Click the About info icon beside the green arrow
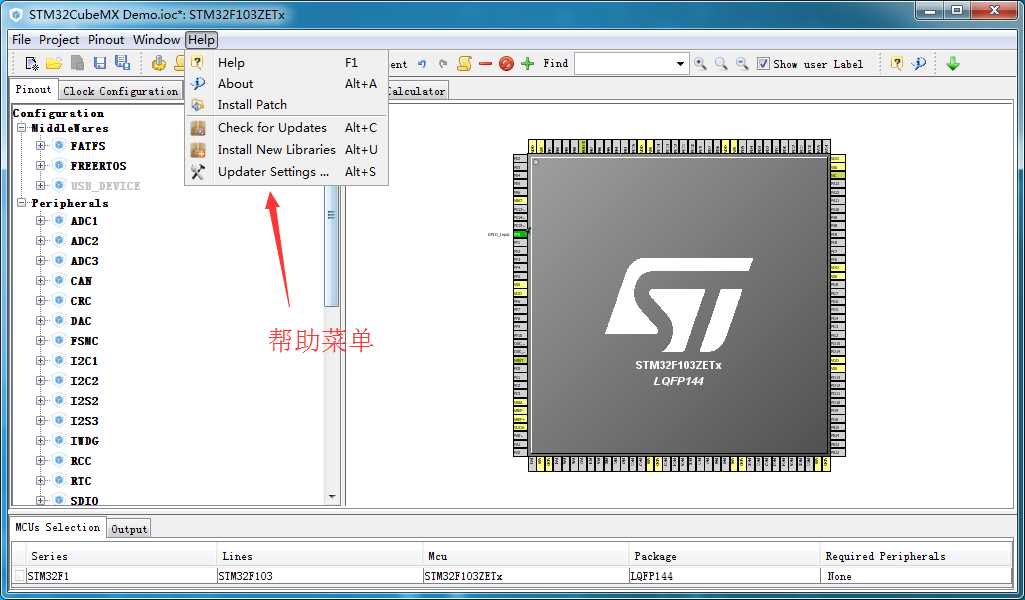This screenshot has height=600, width=1025. (x=919, y=63)
